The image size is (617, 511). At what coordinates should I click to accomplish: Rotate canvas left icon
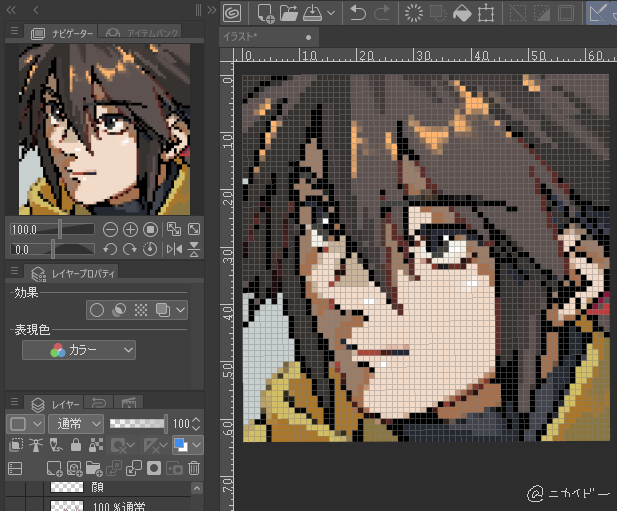tap(110, 249)
